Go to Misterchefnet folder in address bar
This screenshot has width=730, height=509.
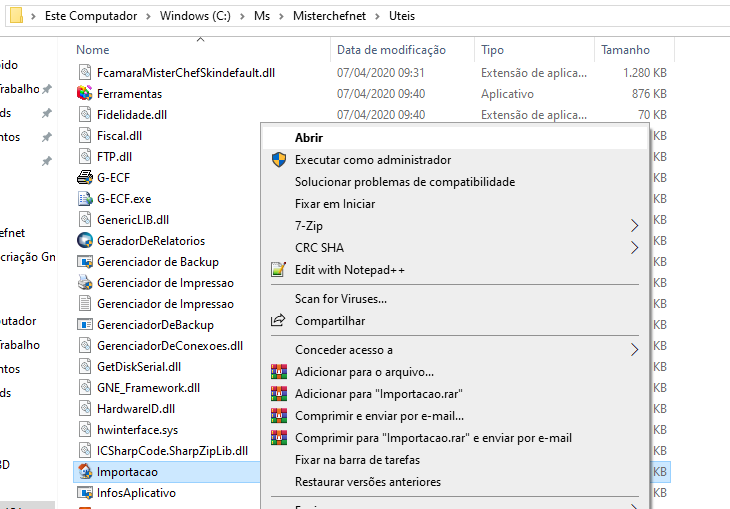329,16
